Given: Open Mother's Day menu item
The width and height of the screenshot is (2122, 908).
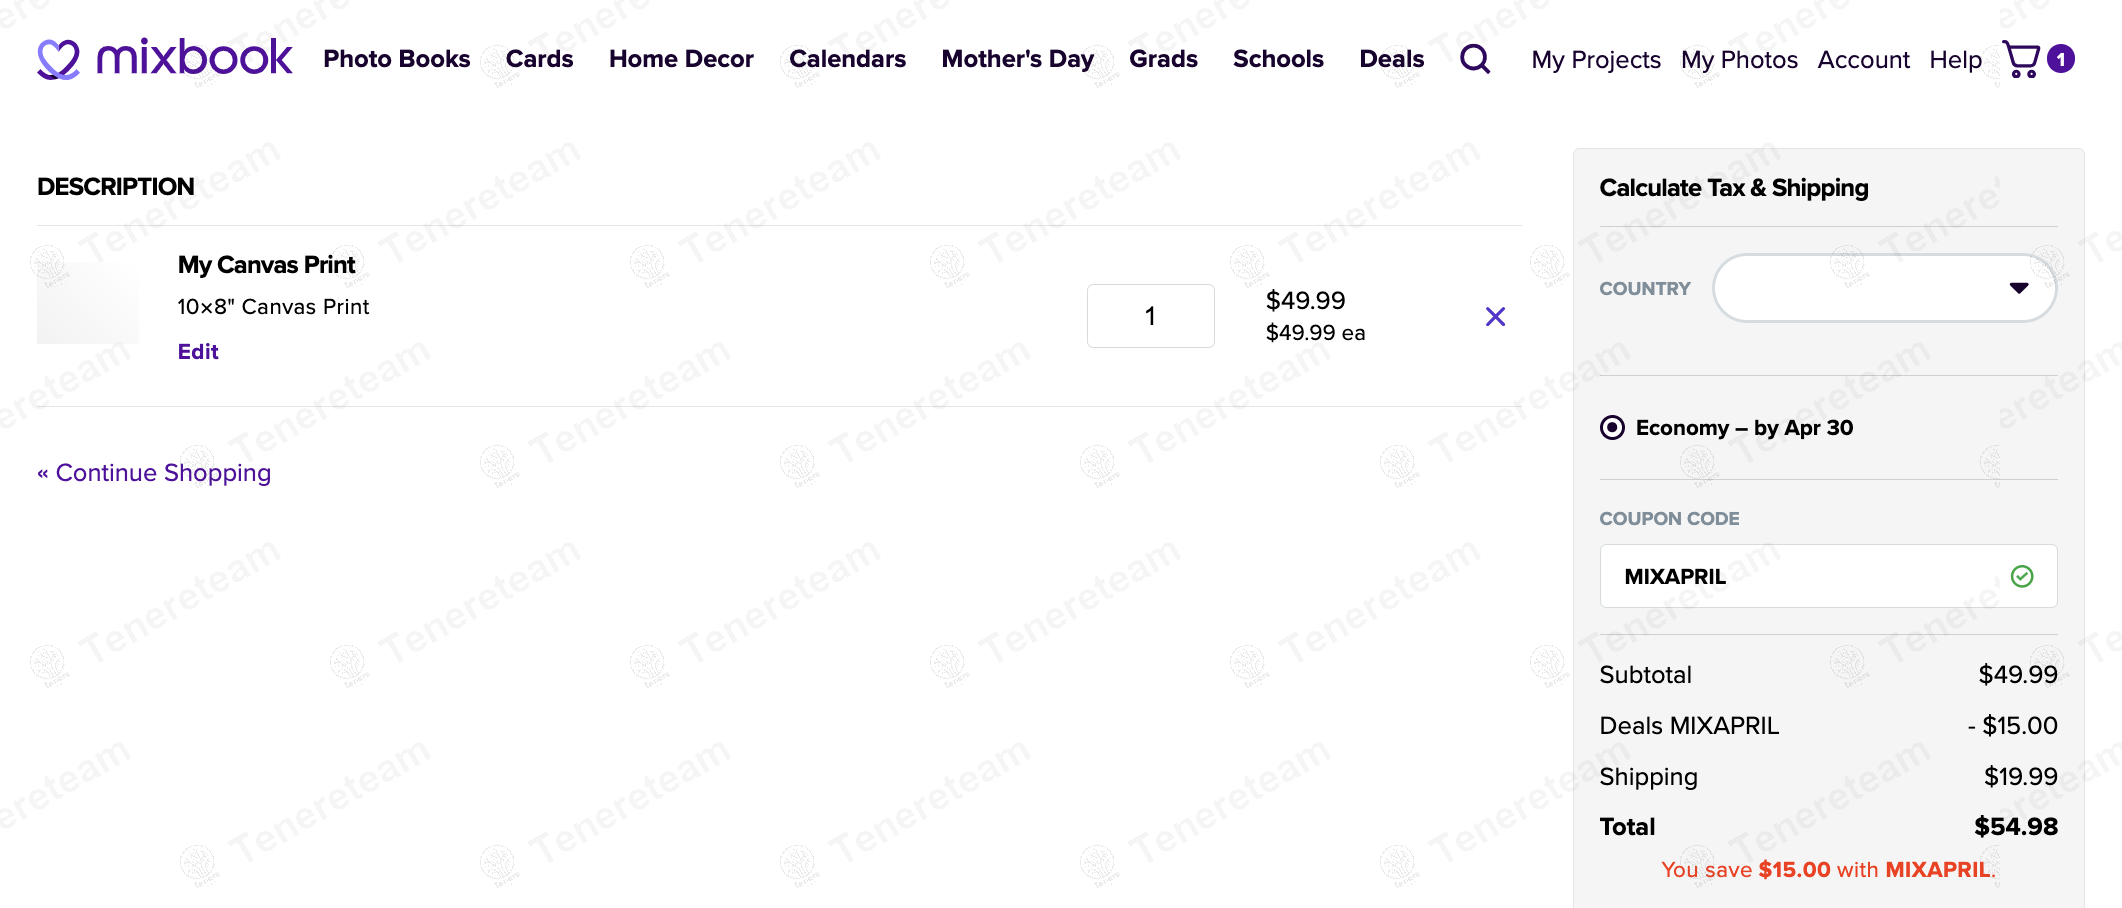Looking at the screenshot, I should [1017, 59].
